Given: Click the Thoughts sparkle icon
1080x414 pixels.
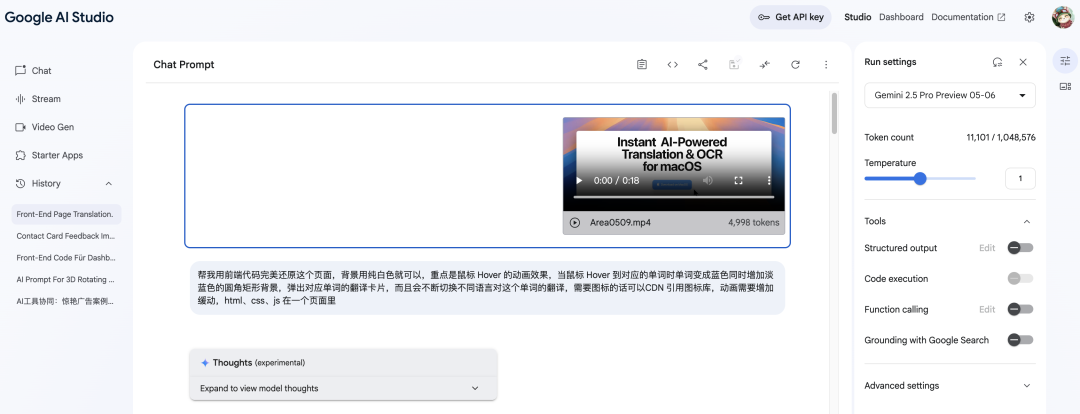Looking at the screenshot, I should click(205, 363).
